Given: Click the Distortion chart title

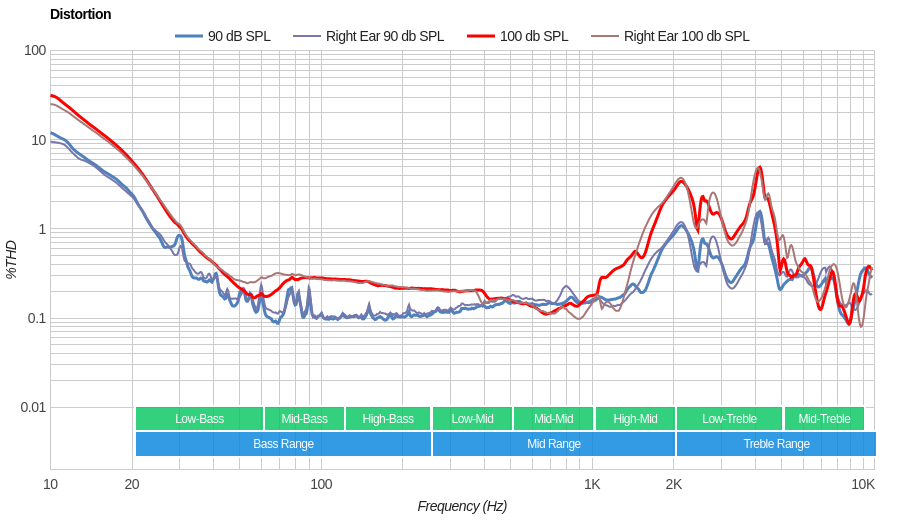Looking at the screenshot, I should (x=80, y=14).
